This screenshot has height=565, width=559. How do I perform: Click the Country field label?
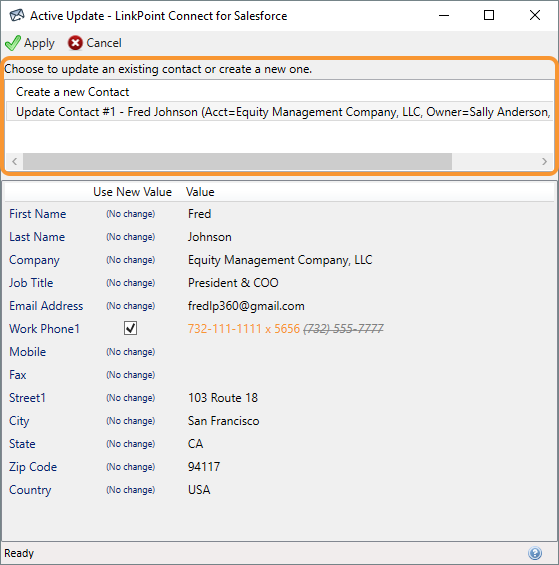30,490
